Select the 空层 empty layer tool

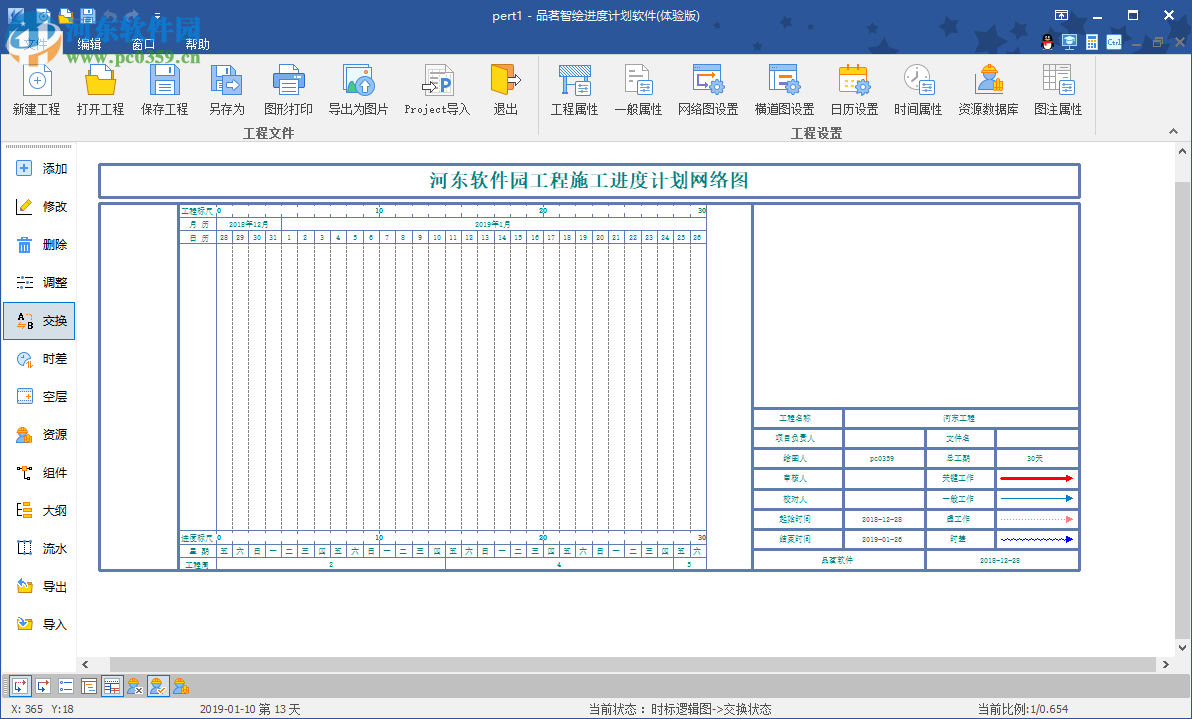(x=40, y=397)
